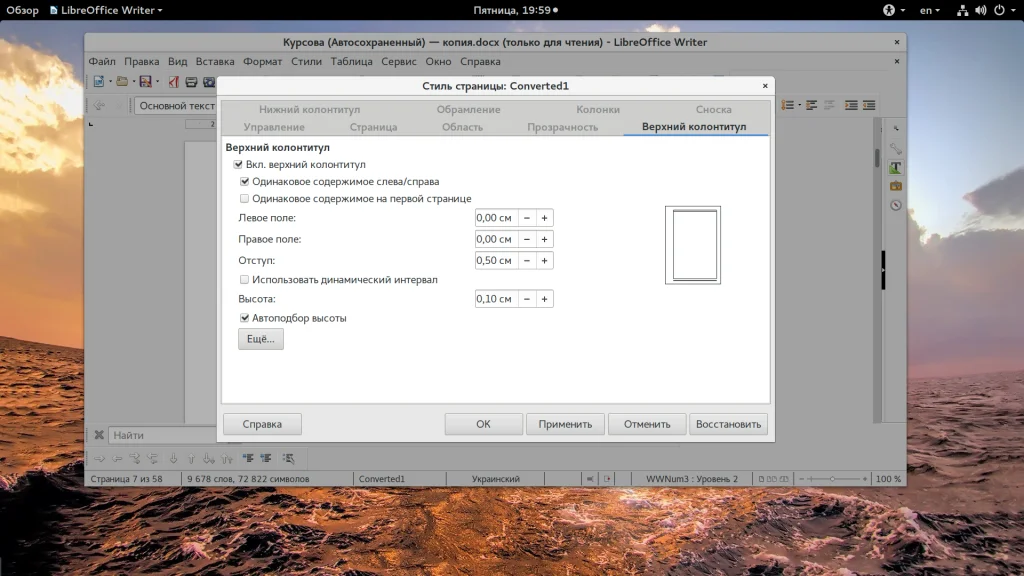Viewport: 1024px width, 576px height.
Task: Uncheck the 'Автоподбор высоты' checkbox
Action: (245, 318)
